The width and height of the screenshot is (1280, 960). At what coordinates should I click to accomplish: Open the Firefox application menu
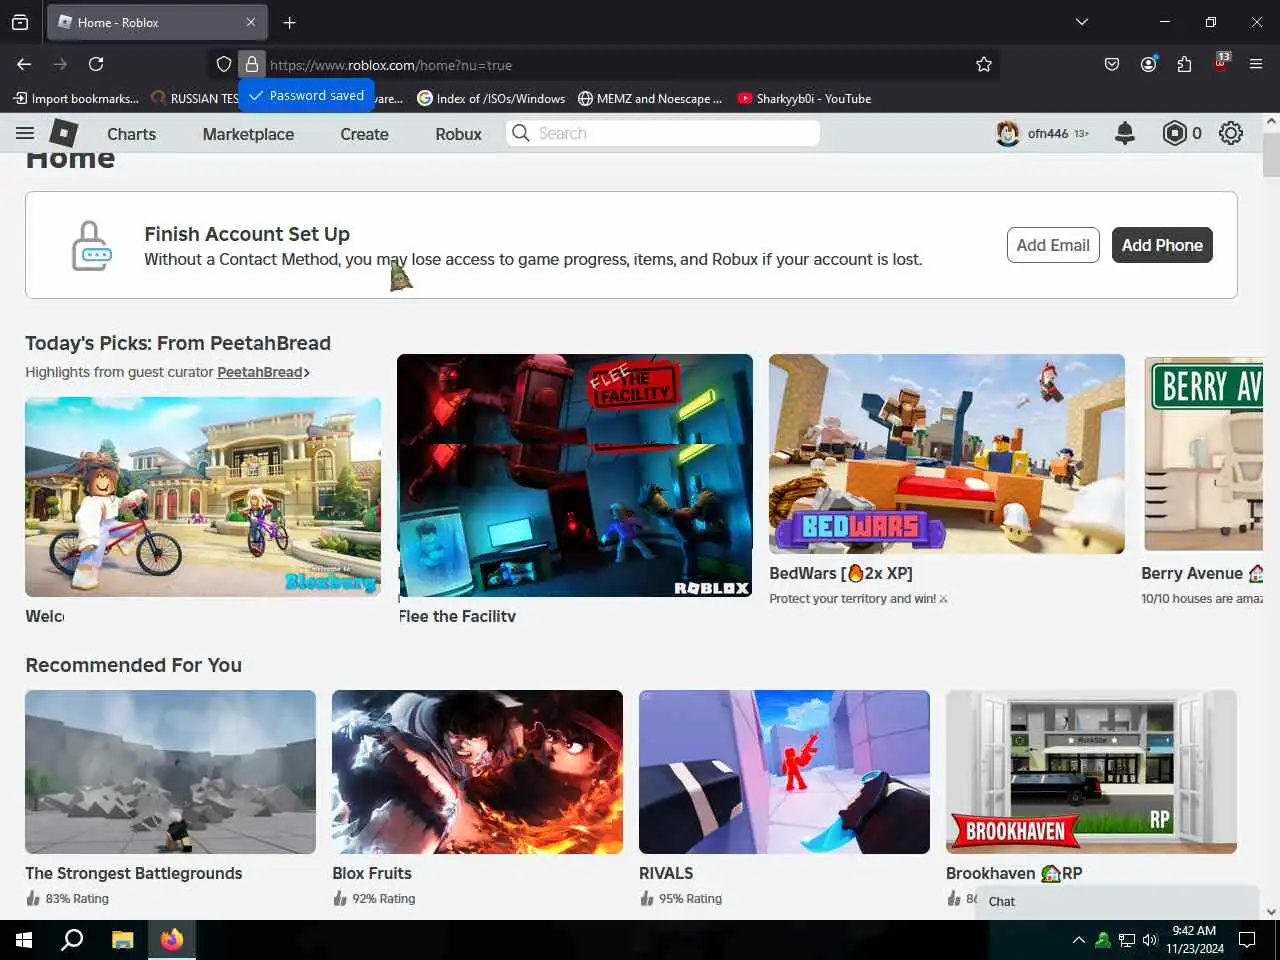tap(1256, 64)
